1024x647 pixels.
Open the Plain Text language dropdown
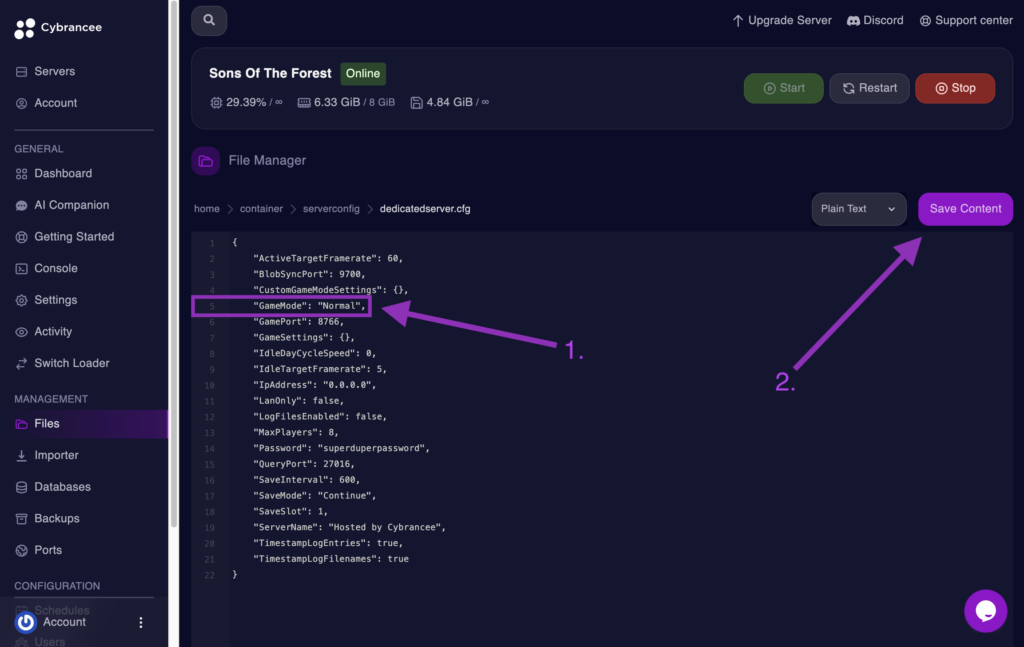[x=859, y=209]
